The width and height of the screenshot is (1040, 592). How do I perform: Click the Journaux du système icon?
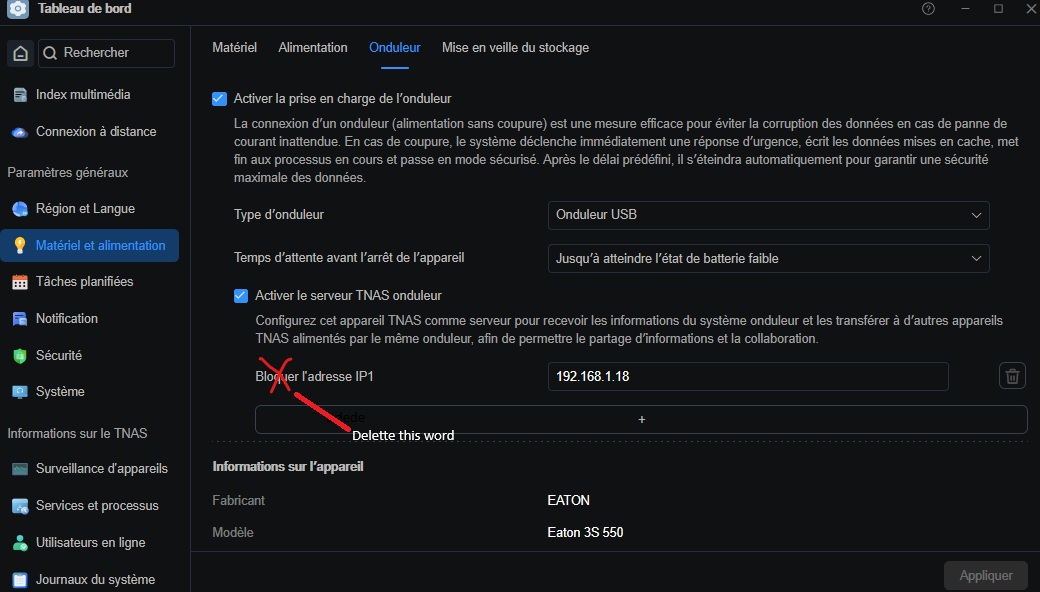(20, 580)
